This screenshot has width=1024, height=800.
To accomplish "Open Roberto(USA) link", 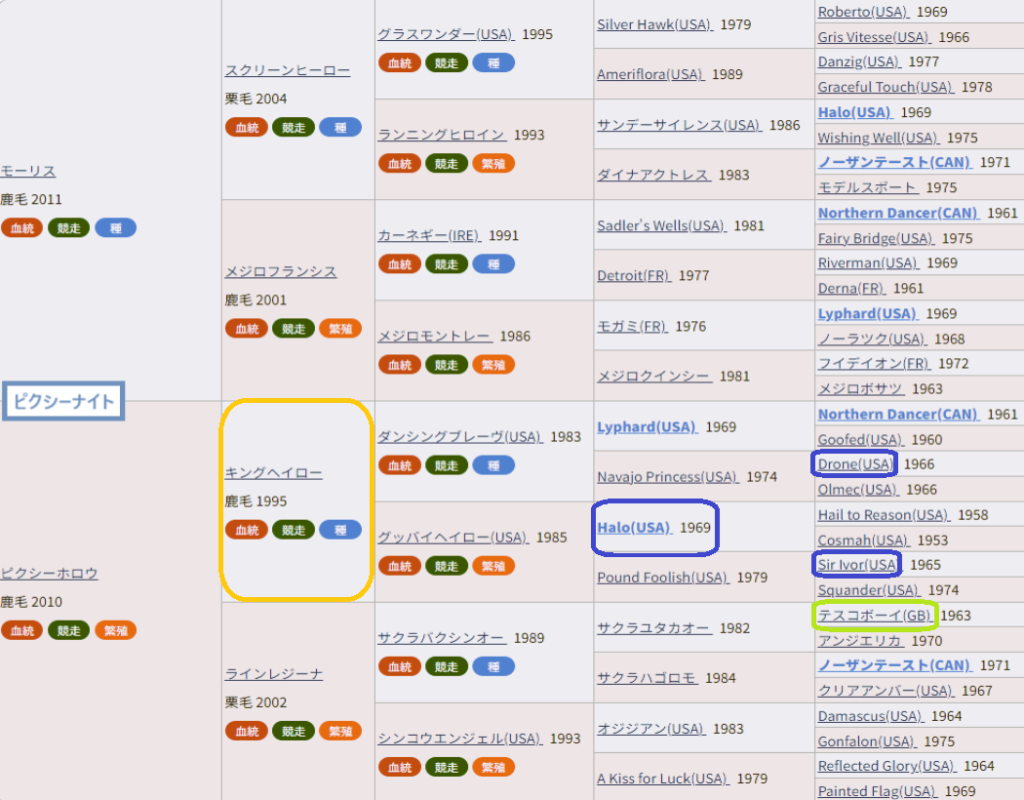I will click(863, 12).
